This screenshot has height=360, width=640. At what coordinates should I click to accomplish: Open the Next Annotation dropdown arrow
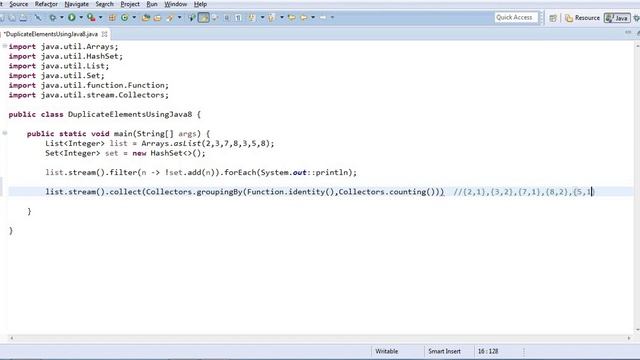pos(262,18)
